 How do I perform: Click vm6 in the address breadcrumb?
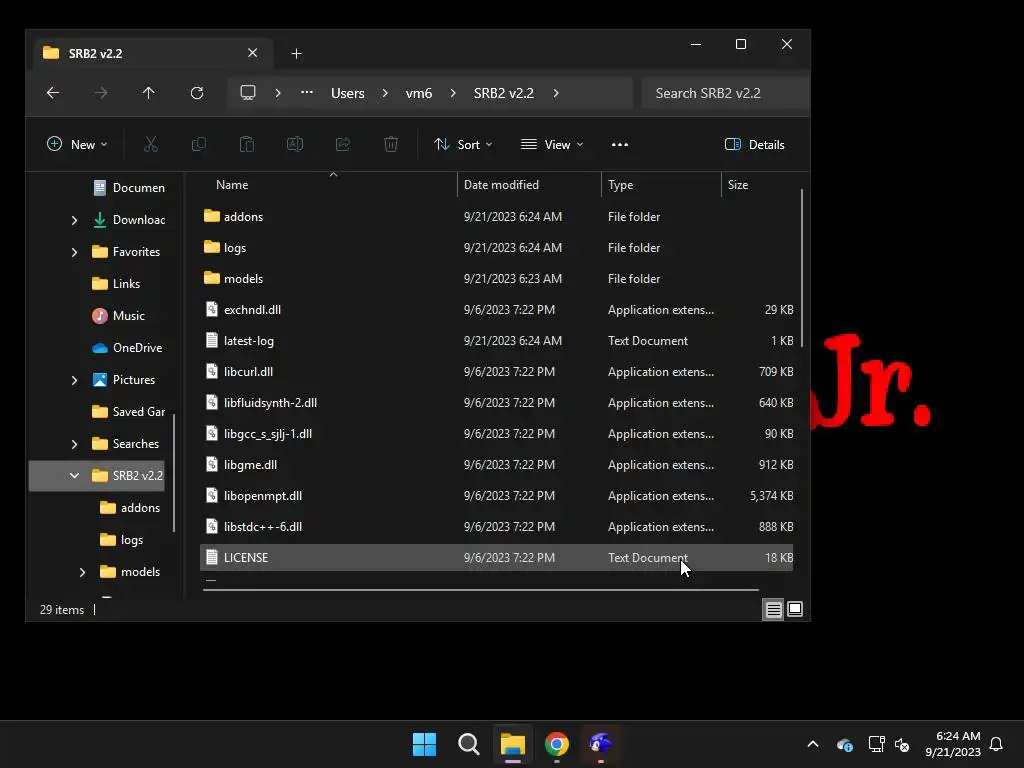pos(419,93)
